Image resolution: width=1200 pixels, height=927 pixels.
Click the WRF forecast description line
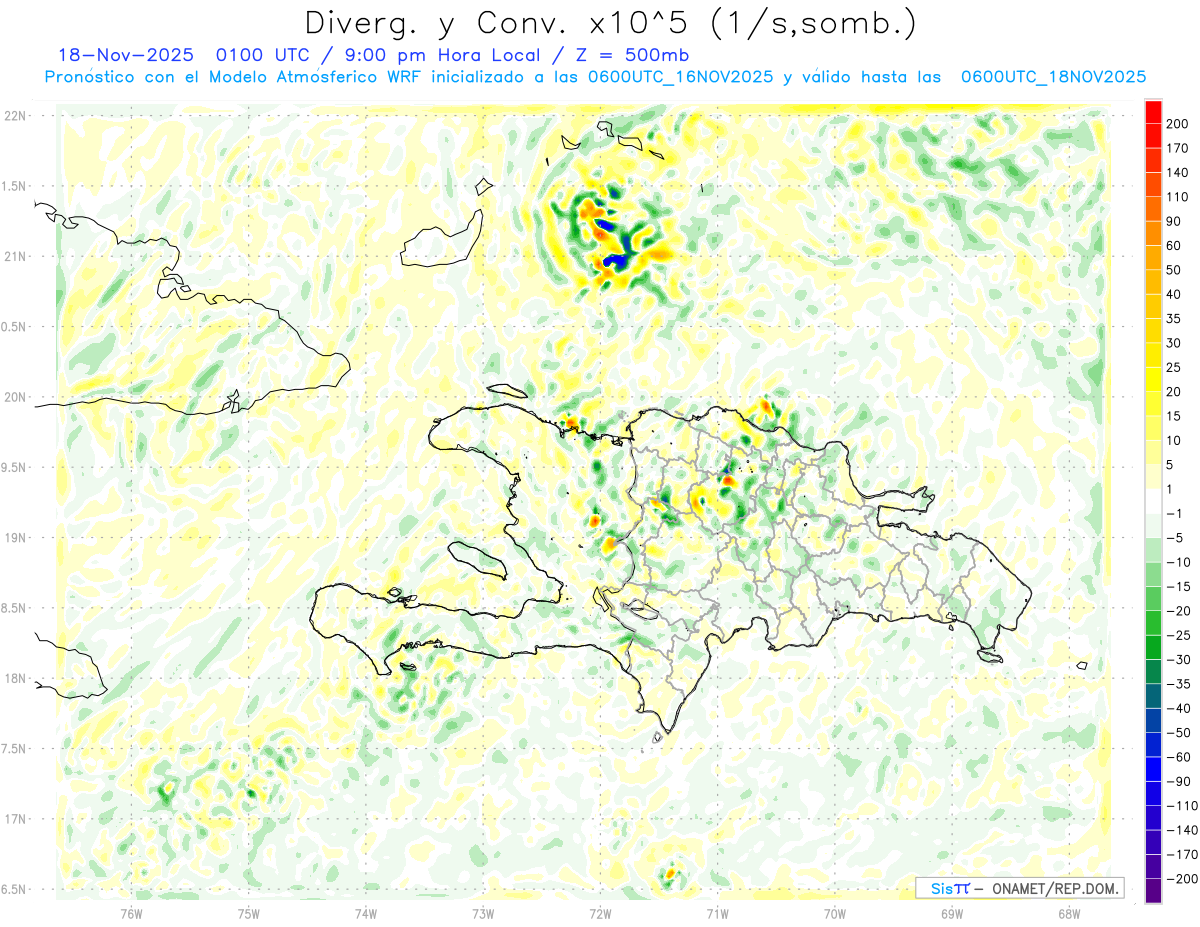click(x=595, y=77)
